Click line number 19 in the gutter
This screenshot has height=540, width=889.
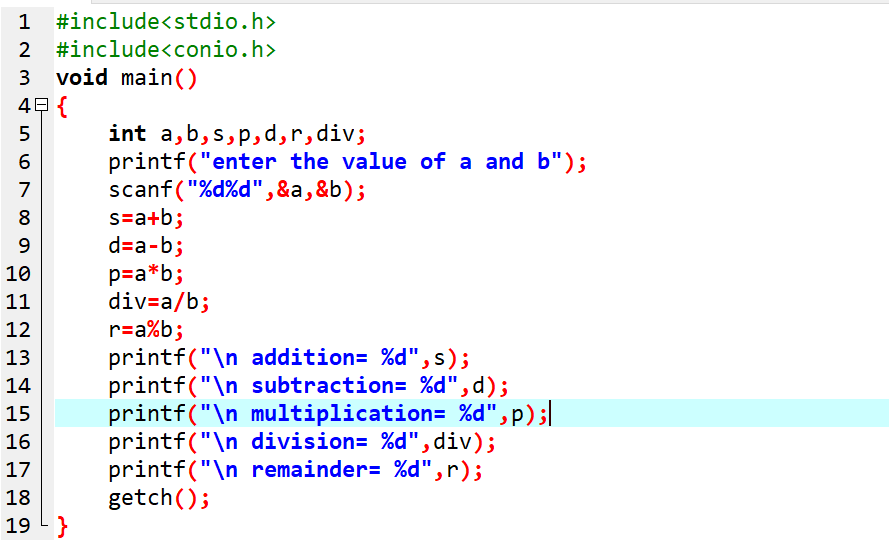pos(18,526)
